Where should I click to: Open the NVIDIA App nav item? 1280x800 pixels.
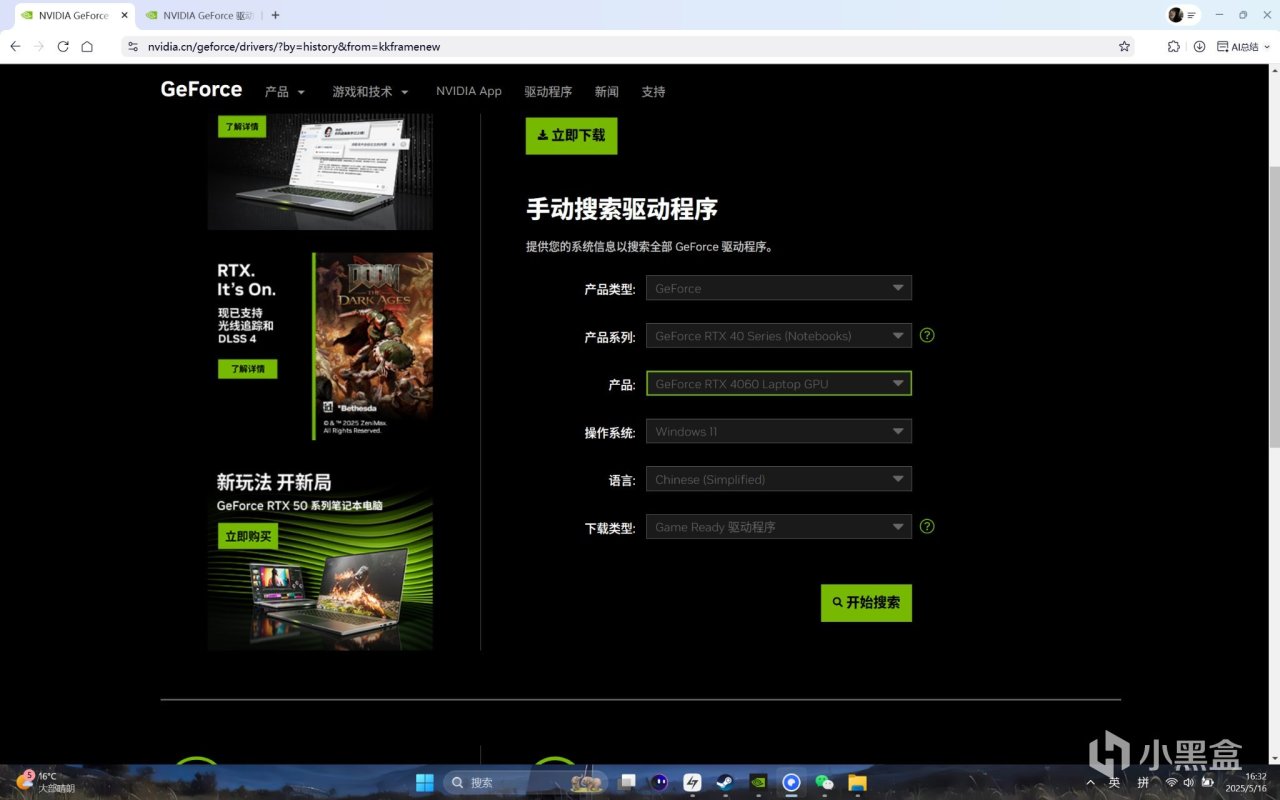point(469,91)
